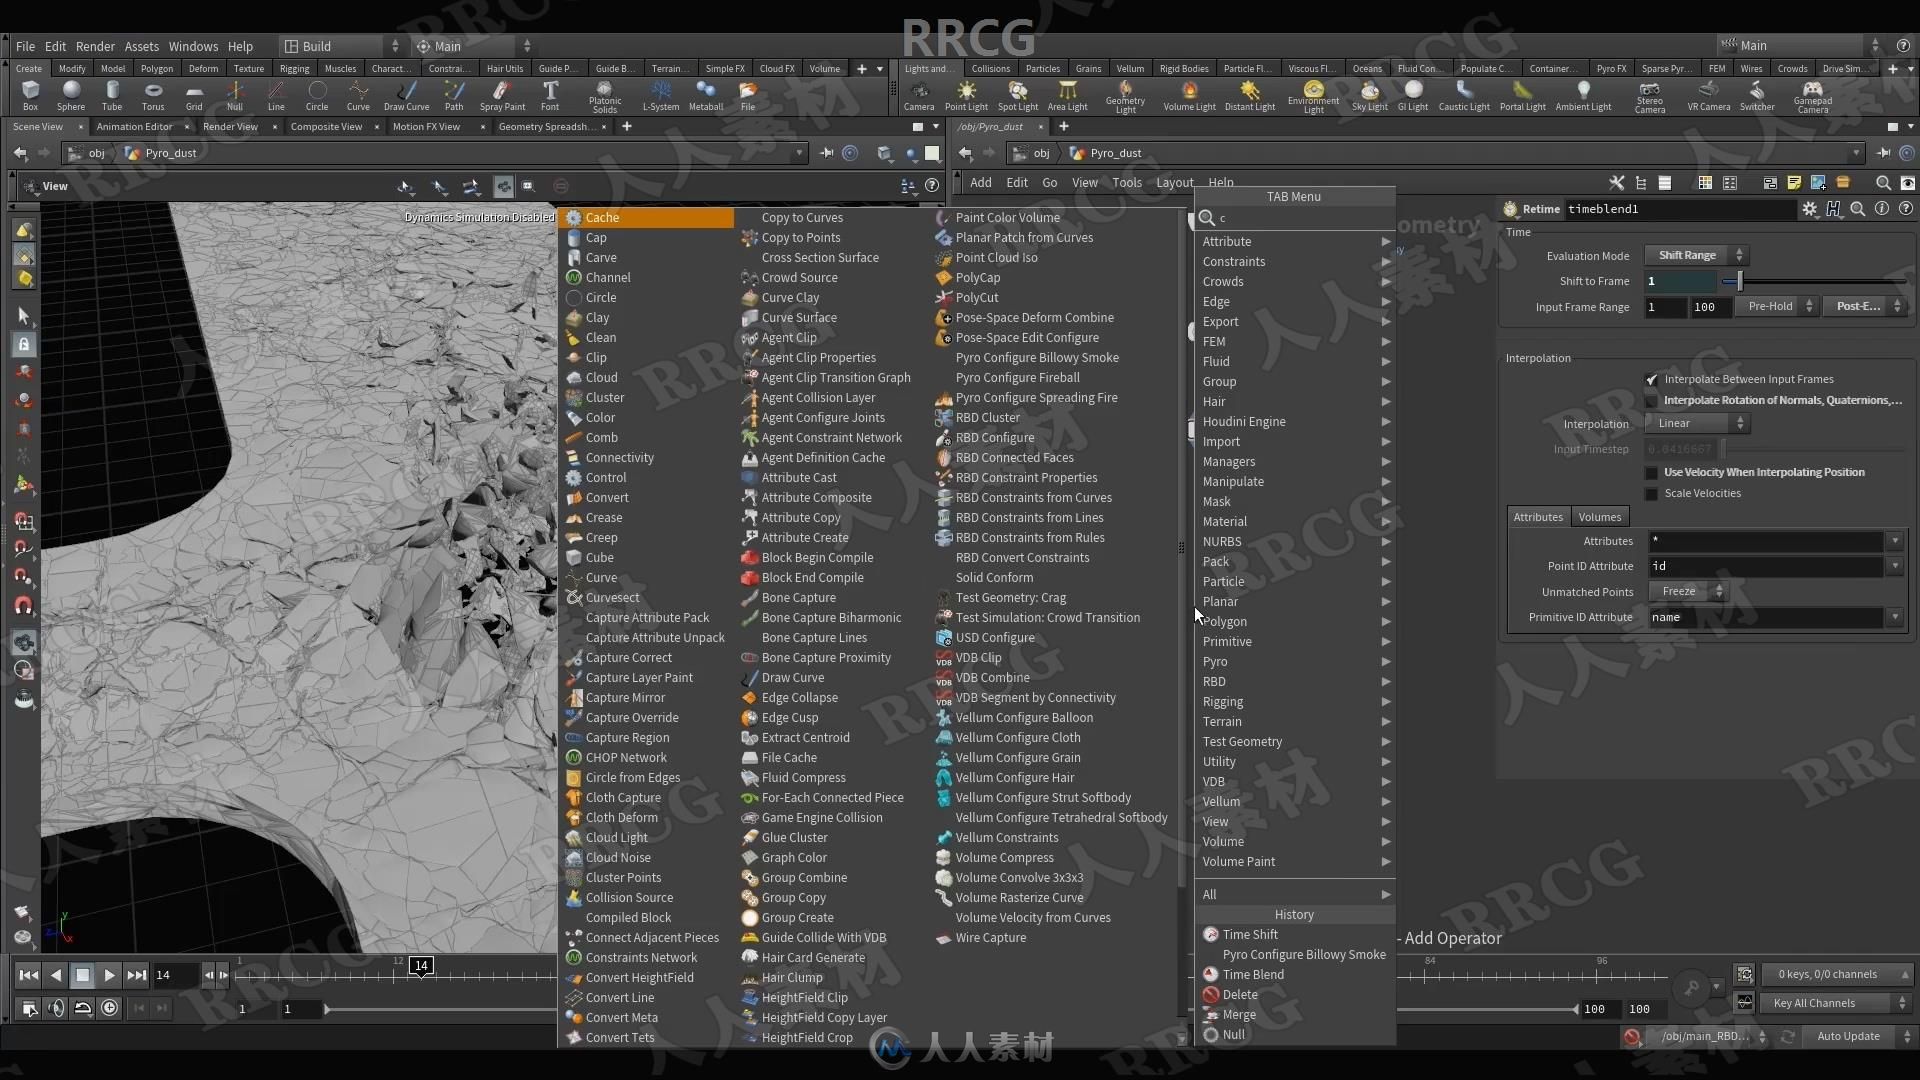This screenshot has width=1920, height=1080.
Task: Select Volume Paint from category list
Action: coord(1238,861)
